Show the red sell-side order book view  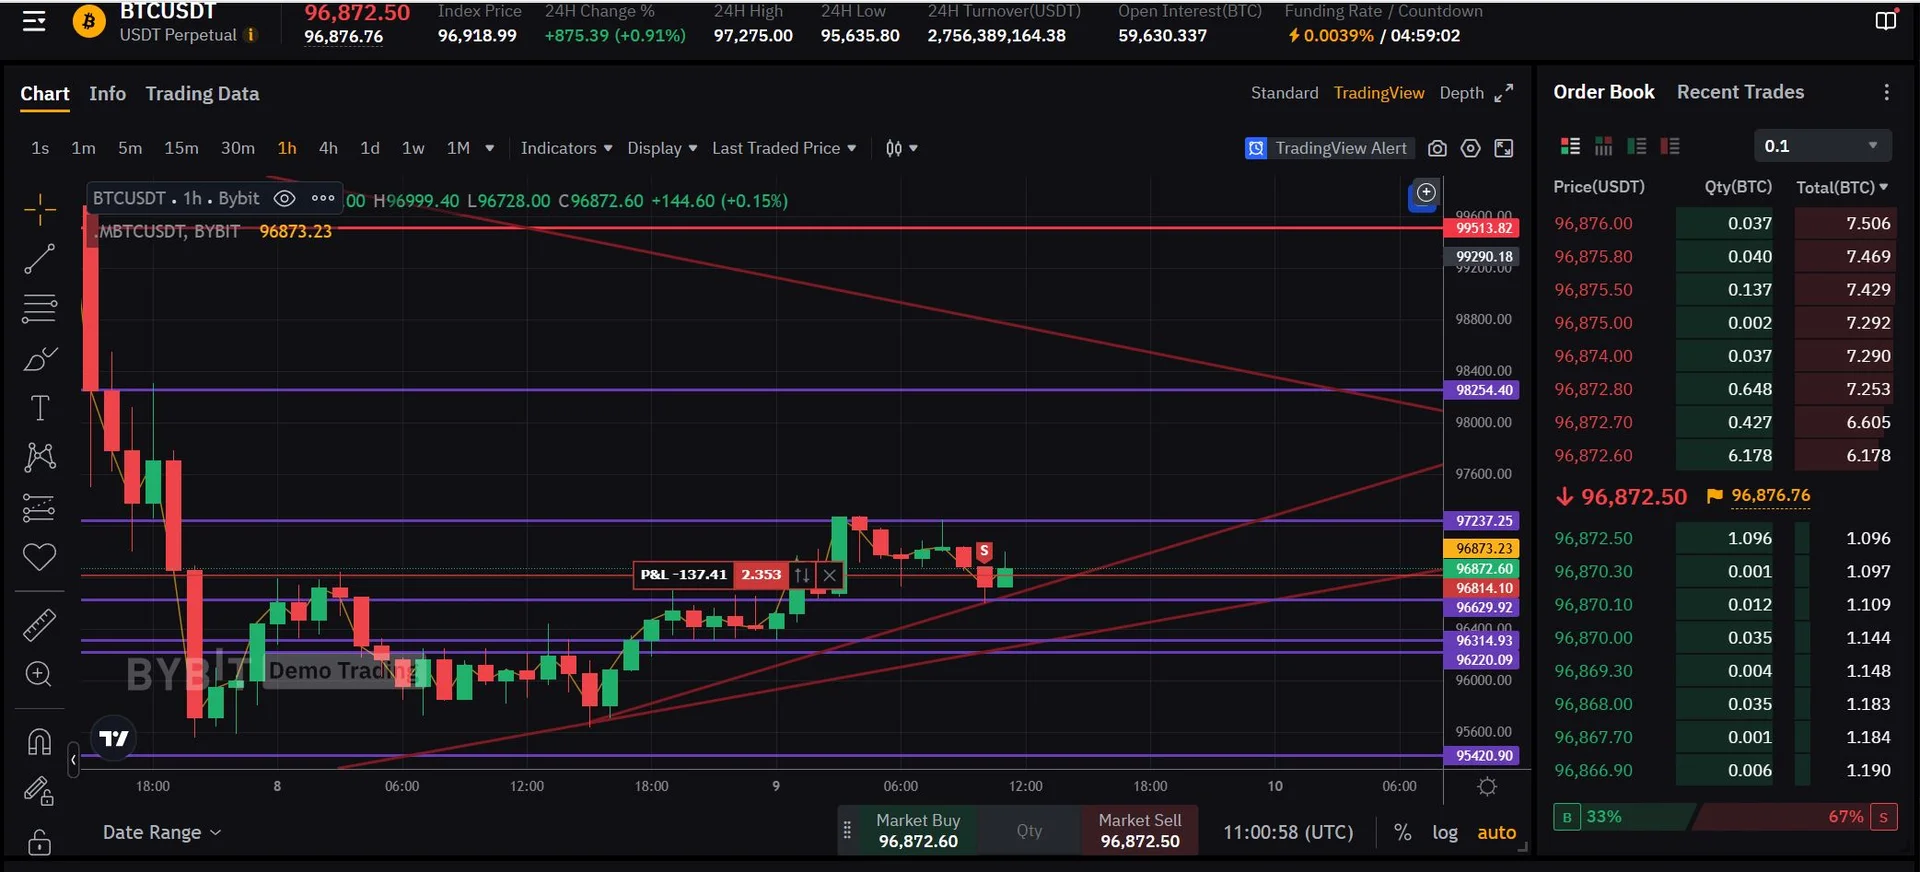[x=1670, y=146]
